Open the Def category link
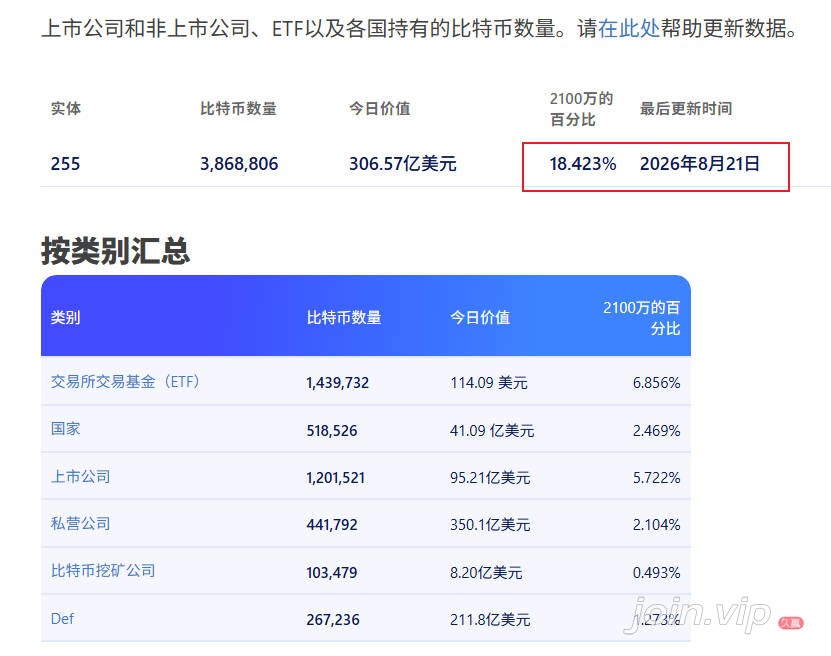831x656 pixels. [x=63, y=618]
